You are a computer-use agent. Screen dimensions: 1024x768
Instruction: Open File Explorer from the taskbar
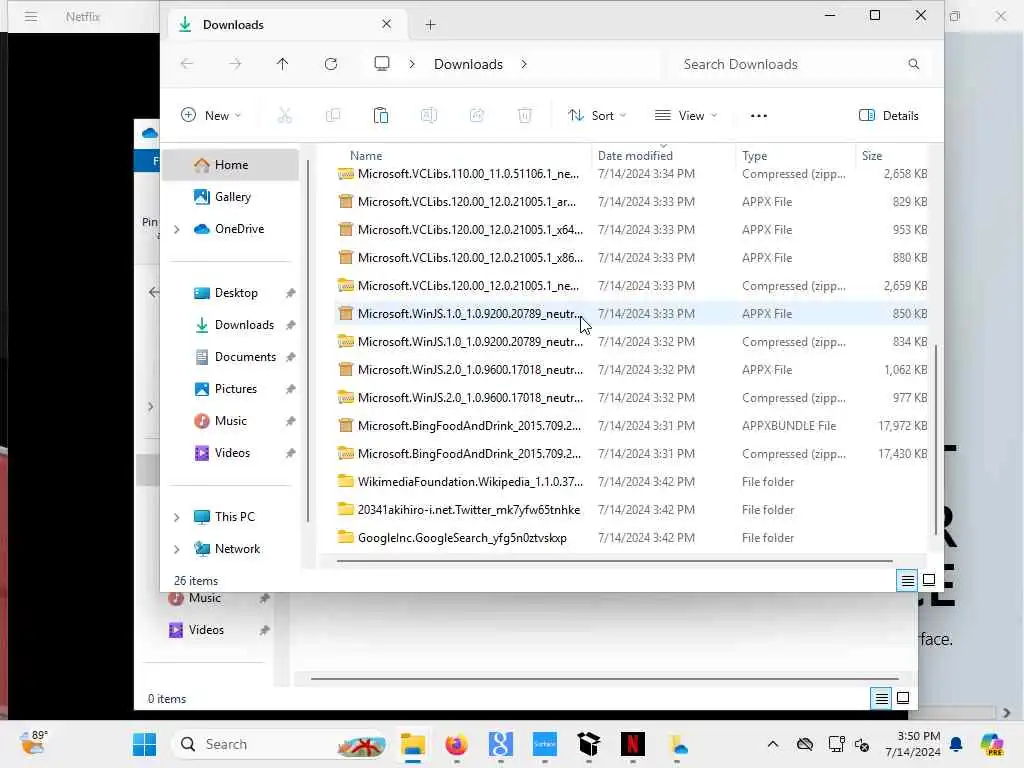pos(413,744)
